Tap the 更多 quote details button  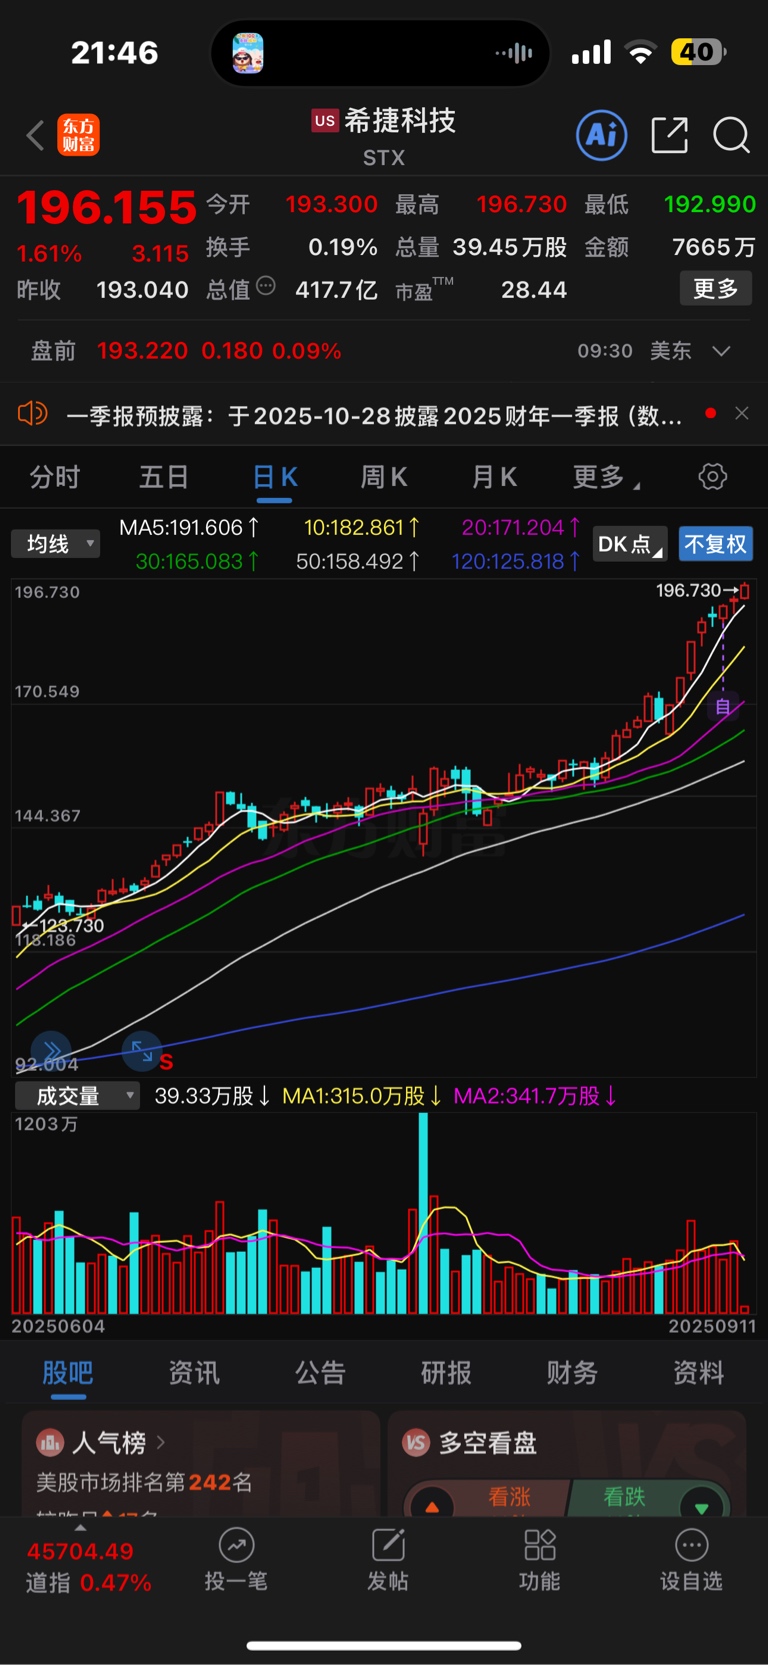[x=716, y=289]
